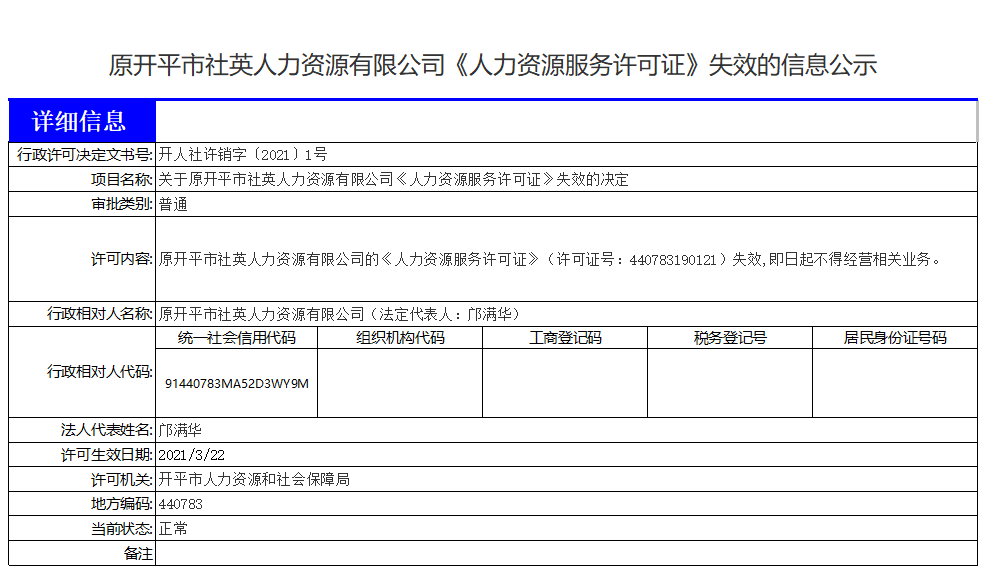Click the 统一社会信用代码 column header
This screenshot has width=992, height=579.
tap(237, 338)
